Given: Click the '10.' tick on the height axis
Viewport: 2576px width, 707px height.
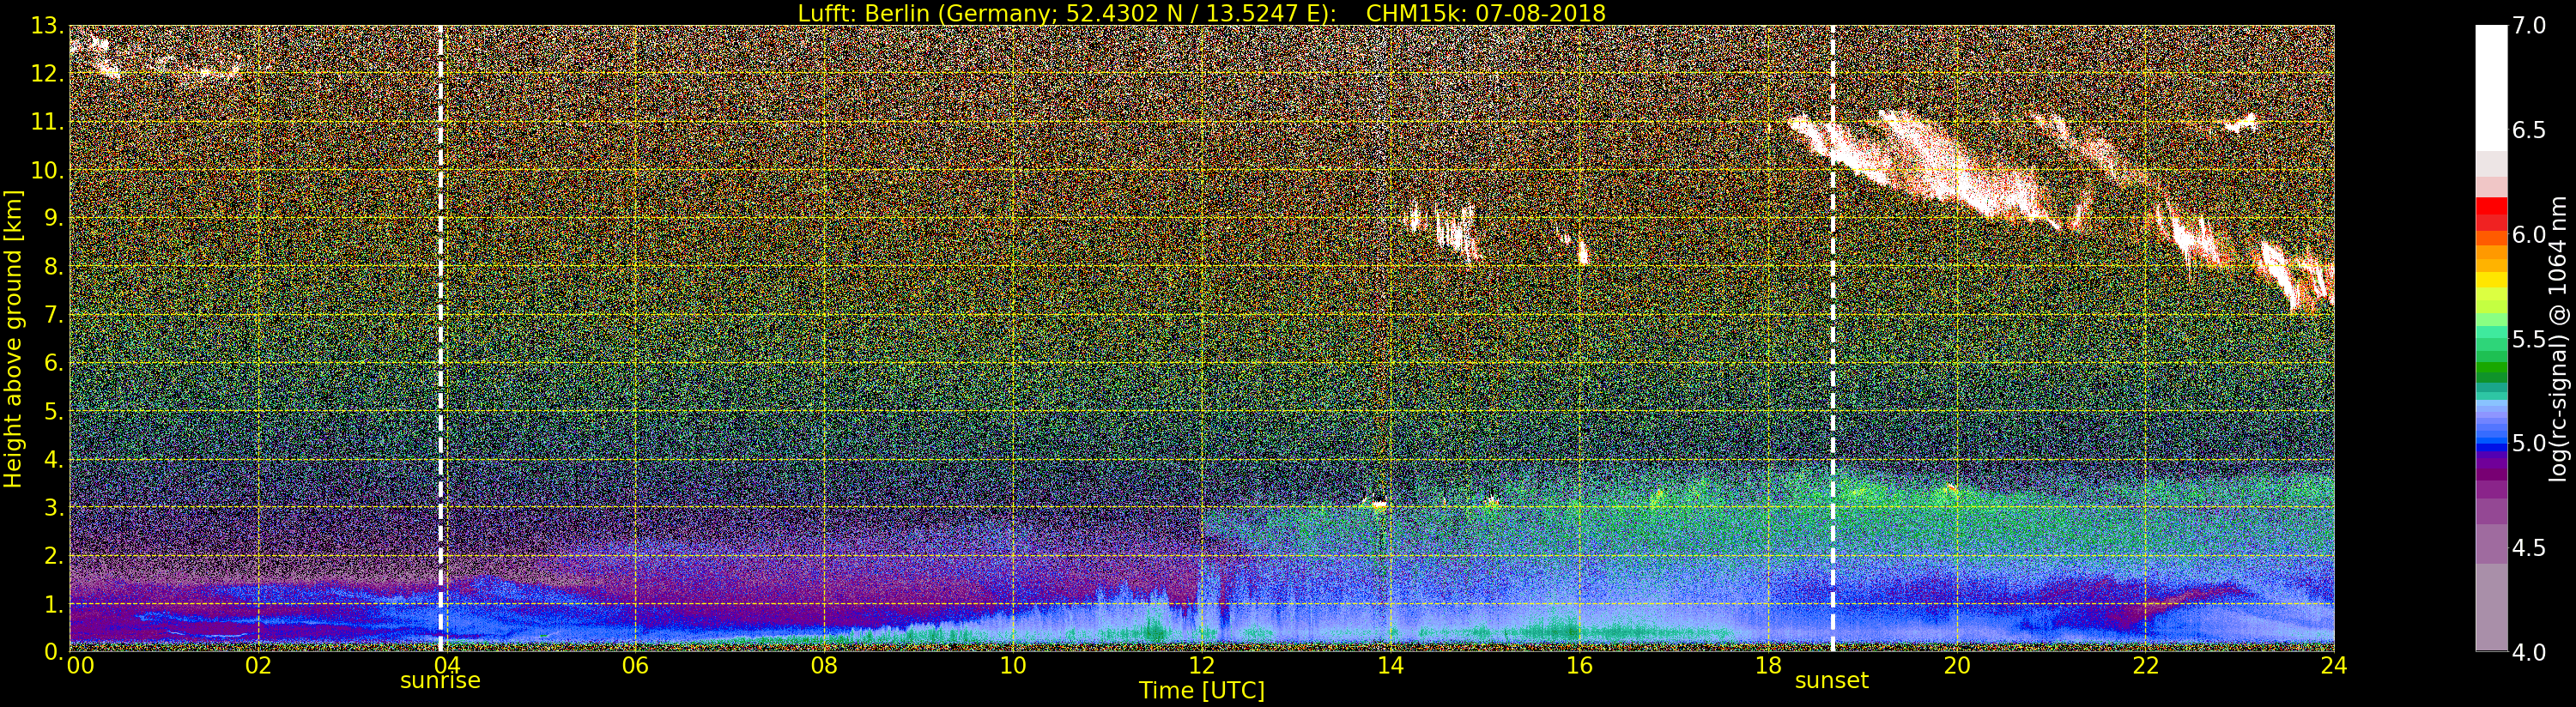Looking at the screenshot, I should click(x=48, y=170).
